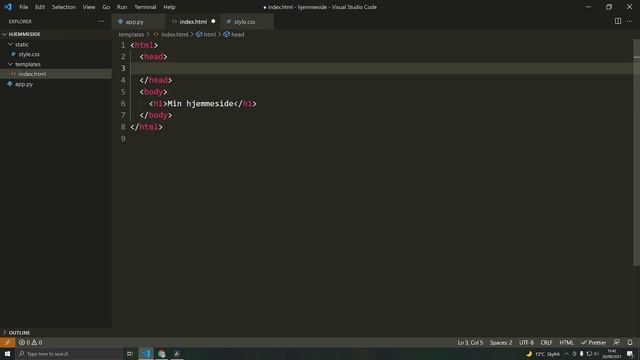Open app.py in the Explorer tree
The image size is (640, 360).
(56, 84)
